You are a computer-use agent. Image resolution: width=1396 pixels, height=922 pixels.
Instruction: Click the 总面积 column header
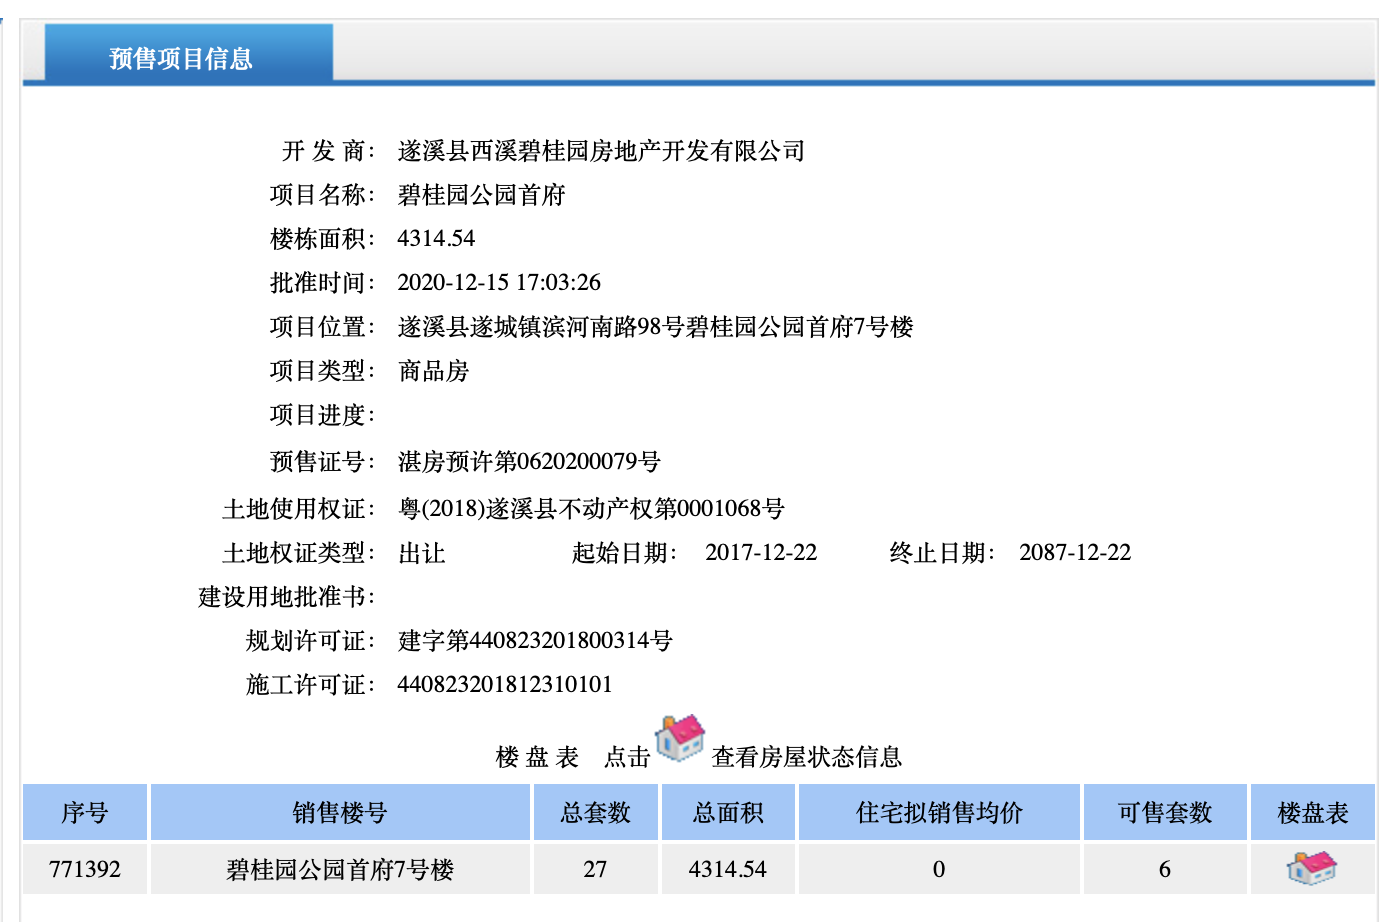pos(728,812)
